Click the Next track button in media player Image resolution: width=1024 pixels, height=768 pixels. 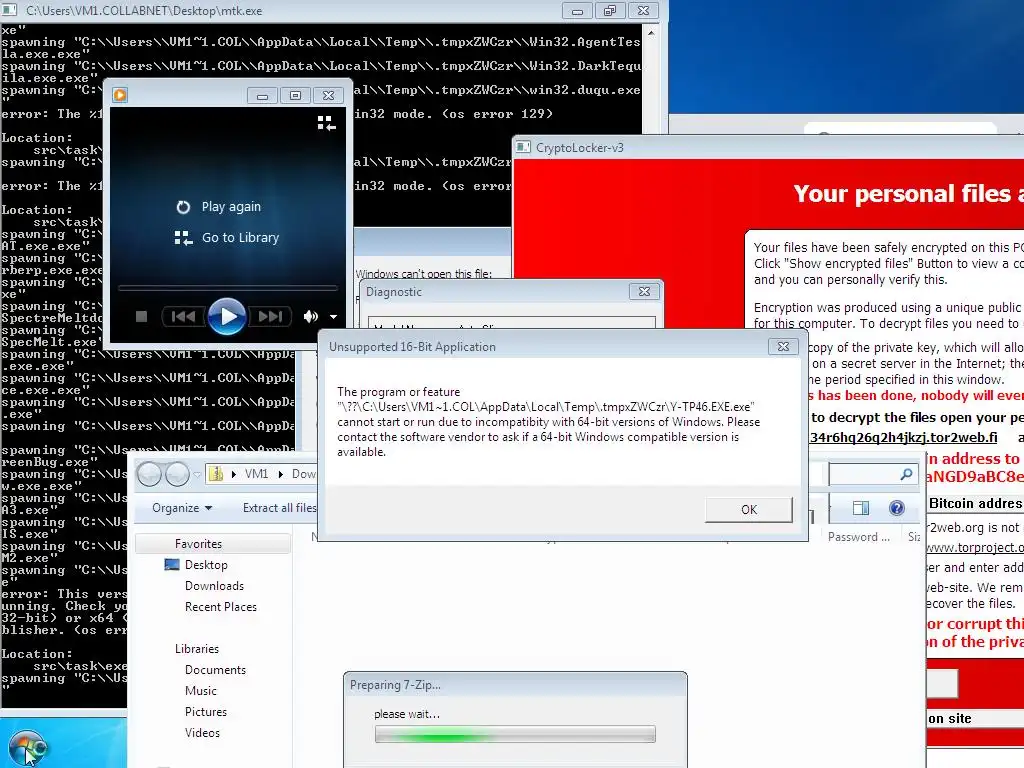point(270,317)
